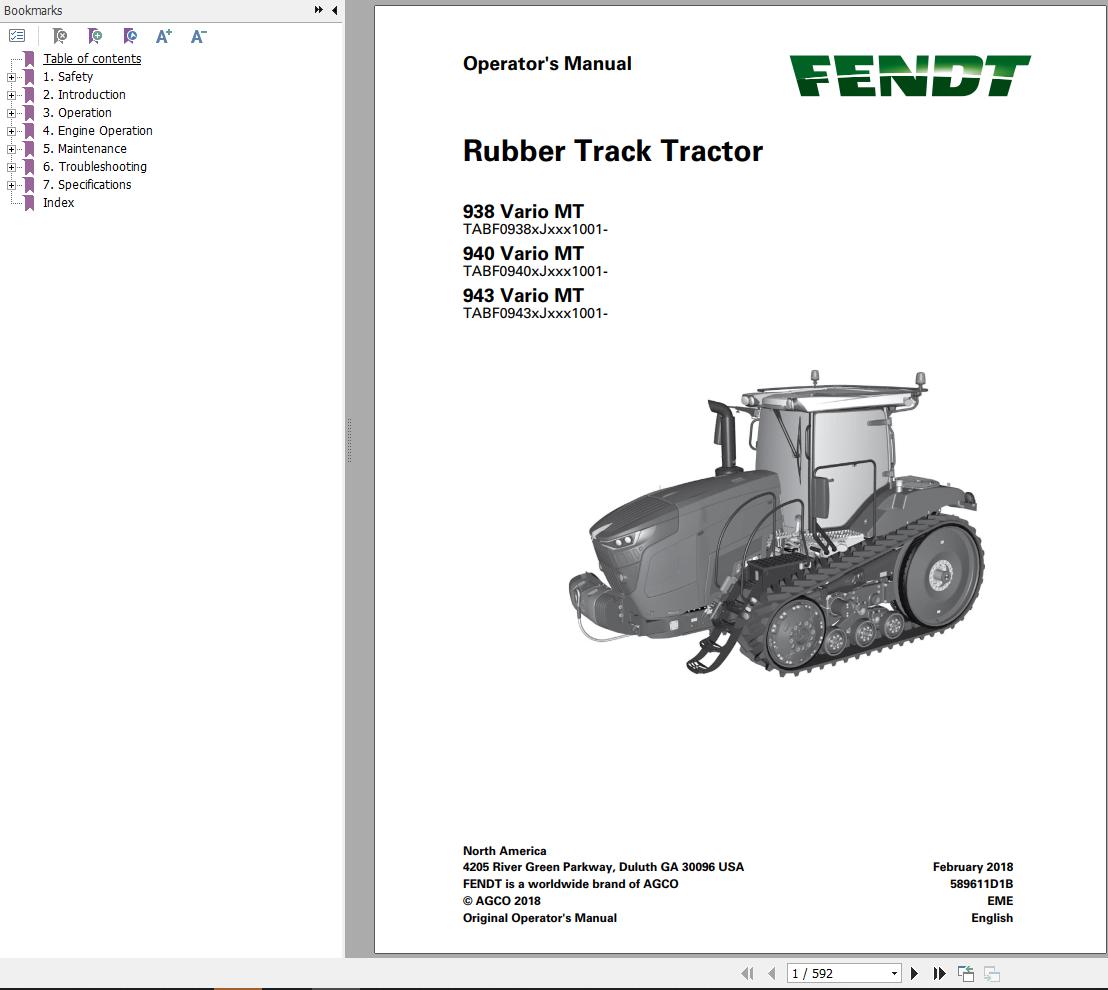Screen dimensions: 1108x990
Task: Click the 940 Vario MT model text
Action: click(x=523, y=253)
